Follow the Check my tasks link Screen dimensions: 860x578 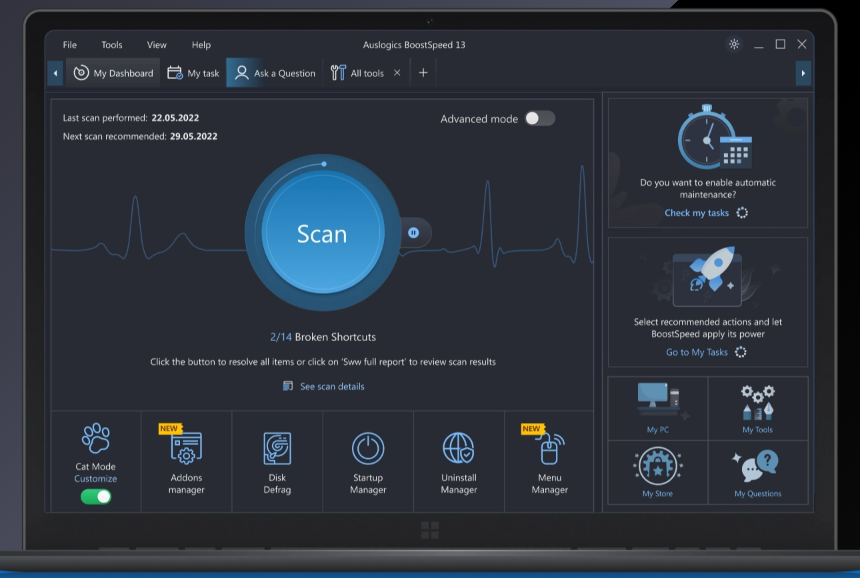coord(698,212)
